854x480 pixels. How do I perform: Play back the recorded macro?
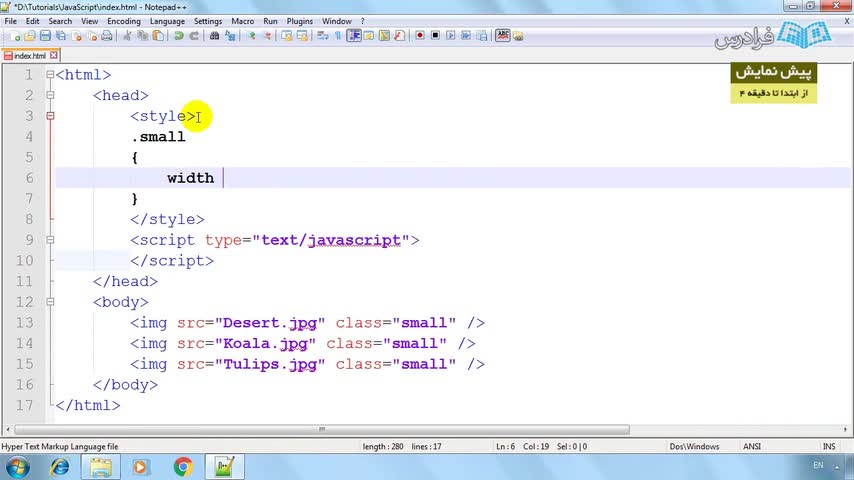[450, 35]
